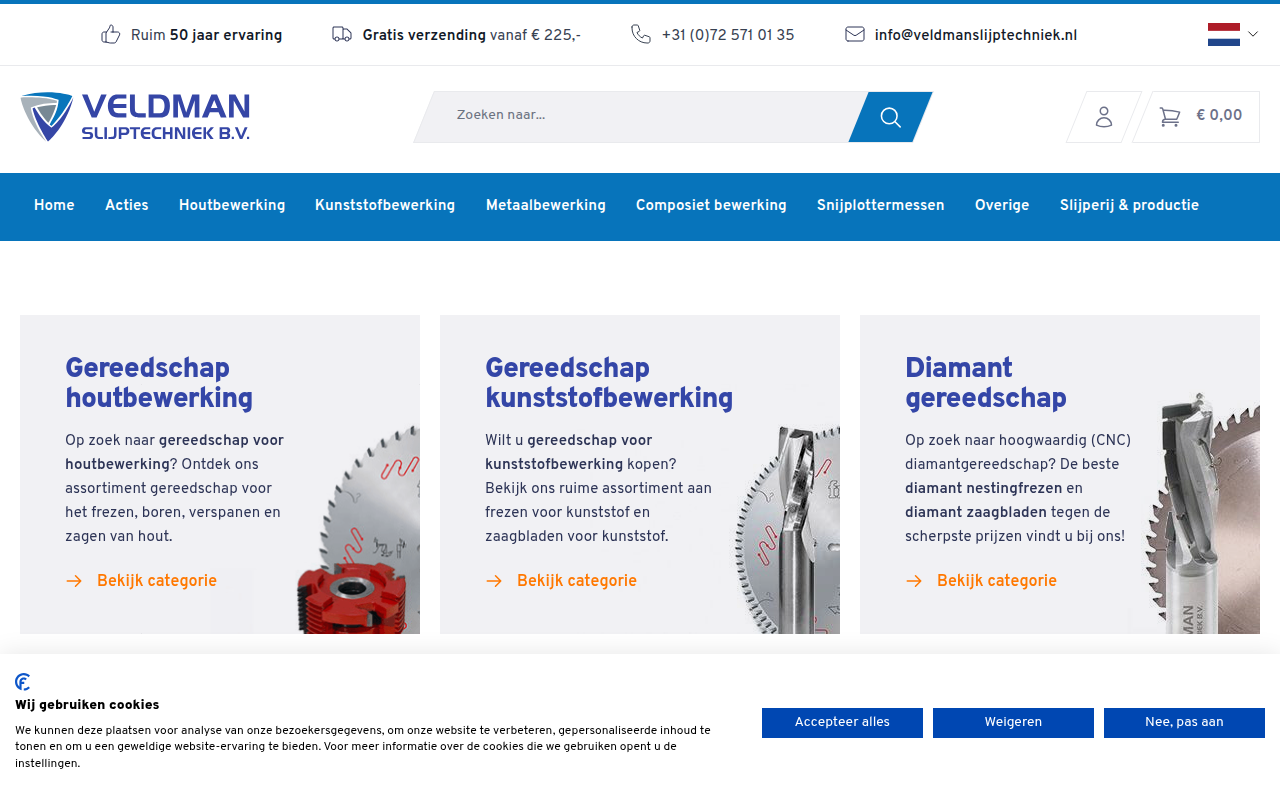The image size is (1280, 800).
Task: Click the thumbs-up icon beside 50 jaar ervaring
Action: [111, 35]
